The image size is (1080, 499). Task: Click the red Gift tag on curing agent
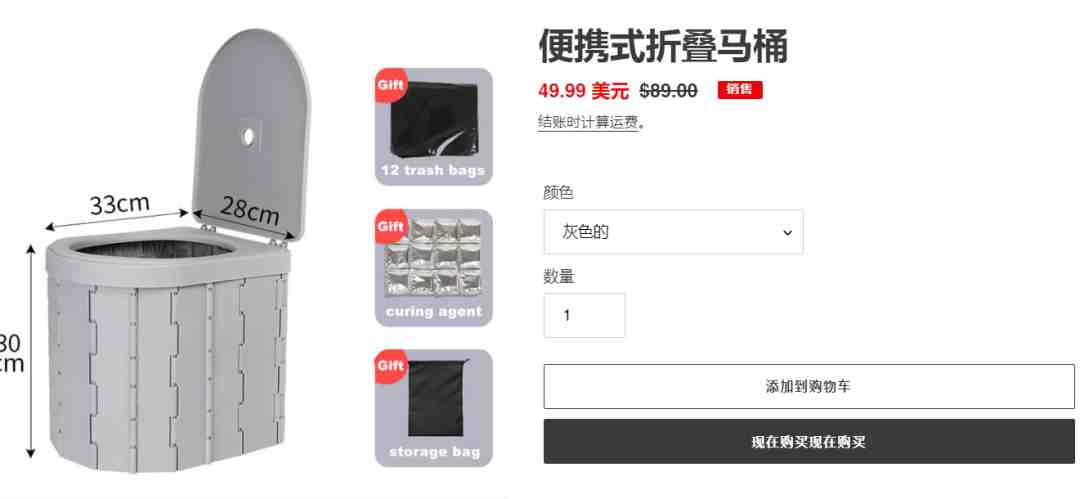click(x=391, y=226)
